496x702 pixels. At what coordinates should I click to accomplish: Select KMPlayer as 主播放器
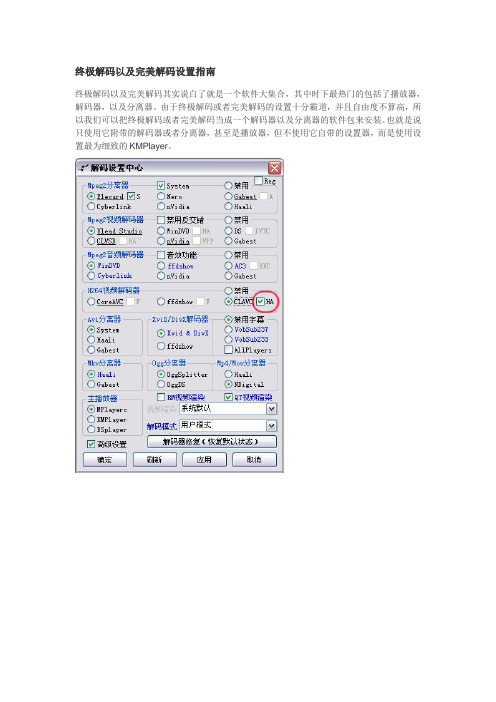coord(91,419)
